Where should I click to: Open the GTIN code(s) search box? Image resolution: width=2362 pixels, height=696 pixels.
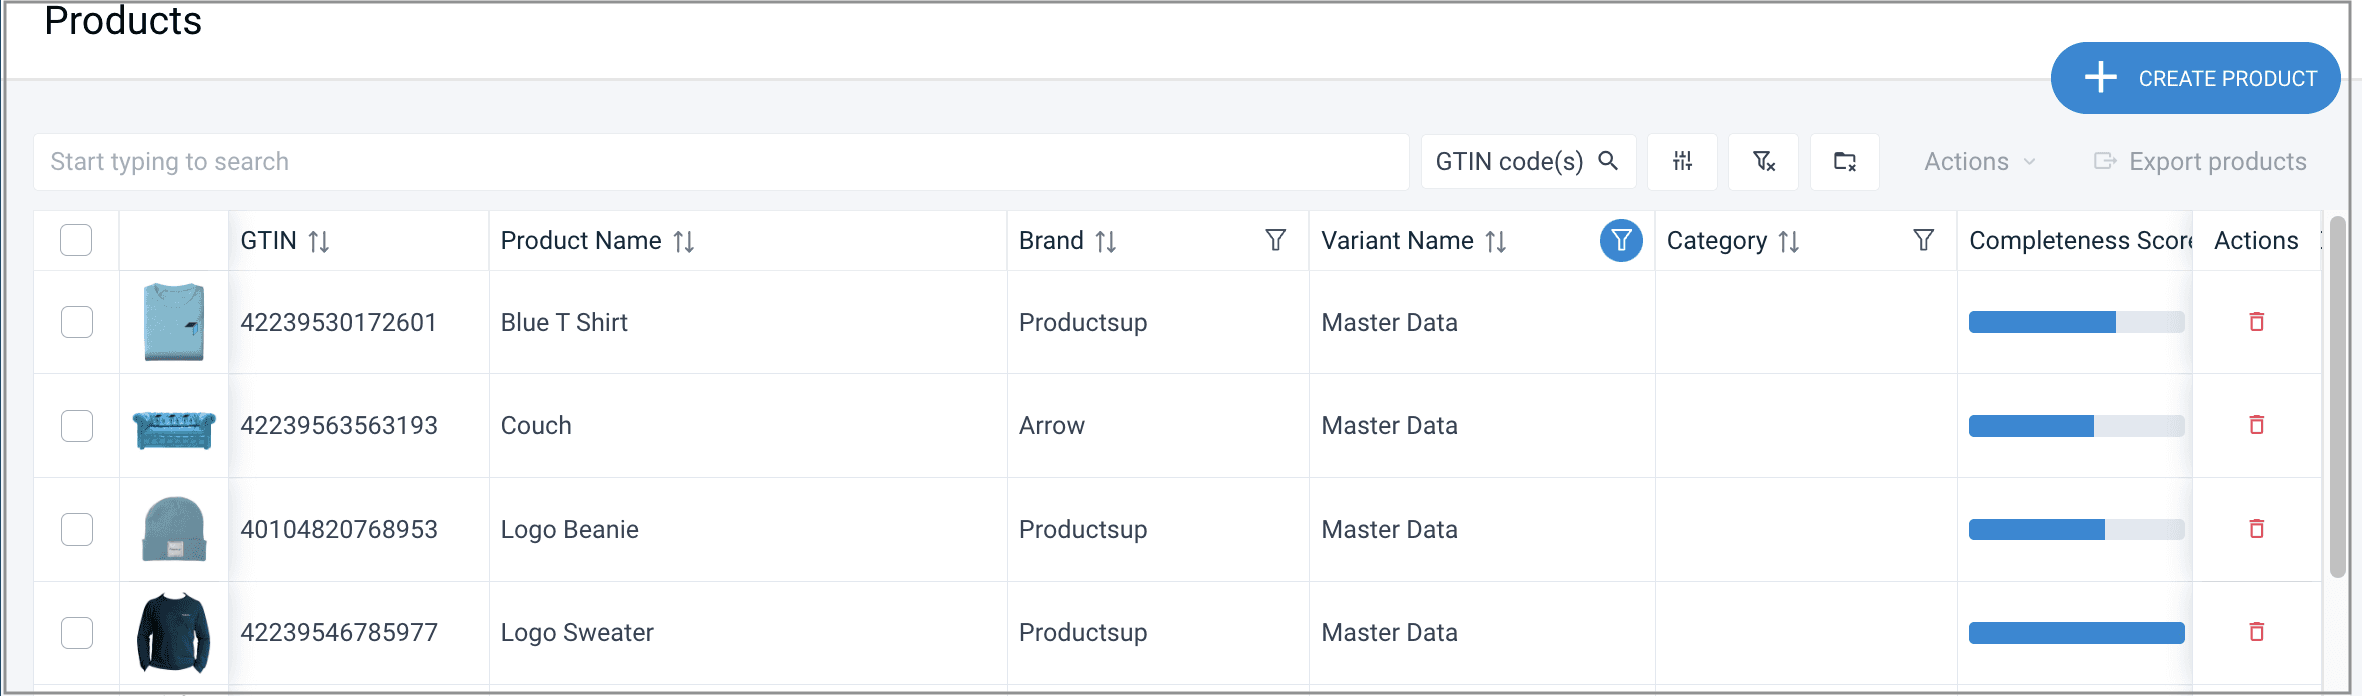(x=1526, y=162)
